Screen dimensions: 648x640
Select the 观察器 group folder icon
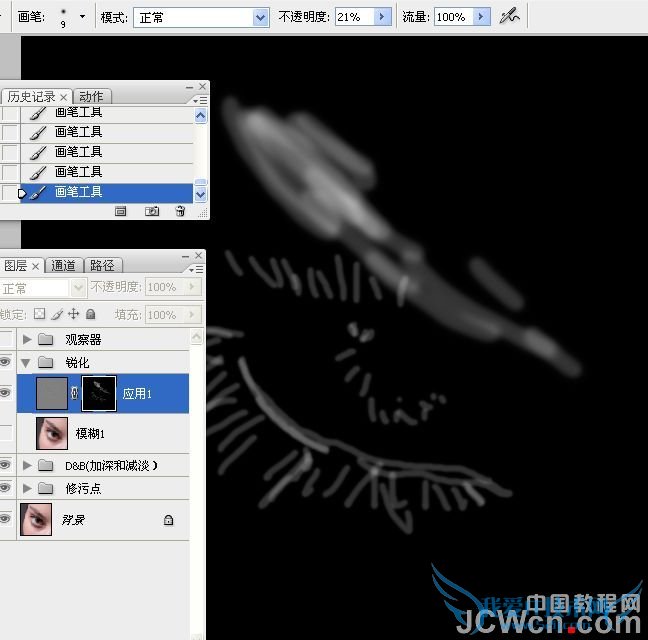pos(45,340)
